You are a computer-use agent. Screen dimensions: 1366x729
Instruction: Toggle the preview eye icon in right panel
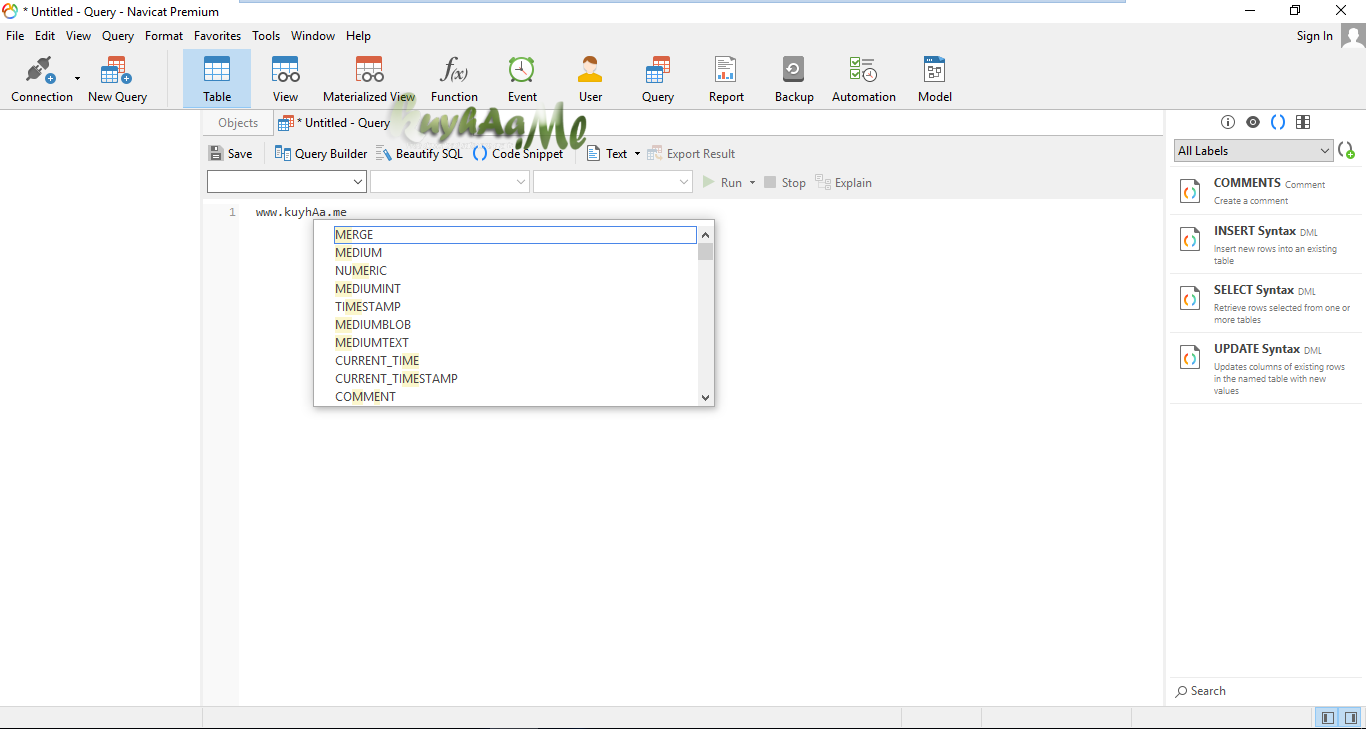coord(1253,121)
